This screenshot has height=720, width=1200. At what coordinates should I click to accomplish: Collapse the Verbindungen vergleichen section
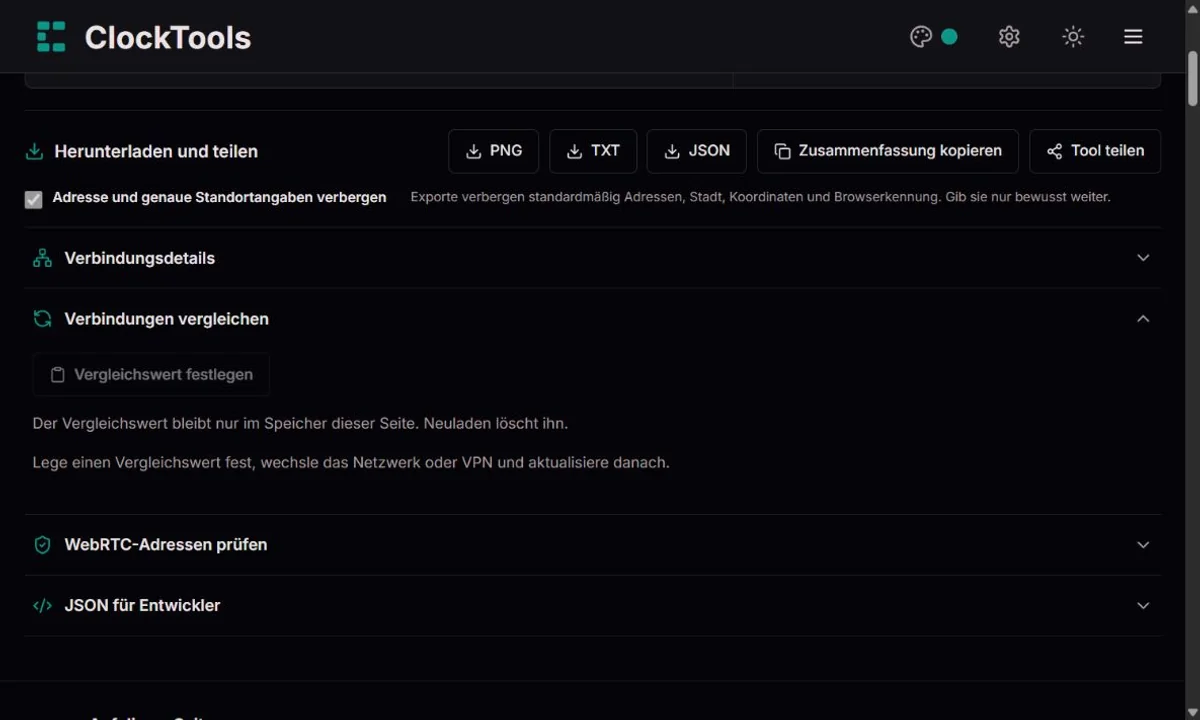point(593,319)
